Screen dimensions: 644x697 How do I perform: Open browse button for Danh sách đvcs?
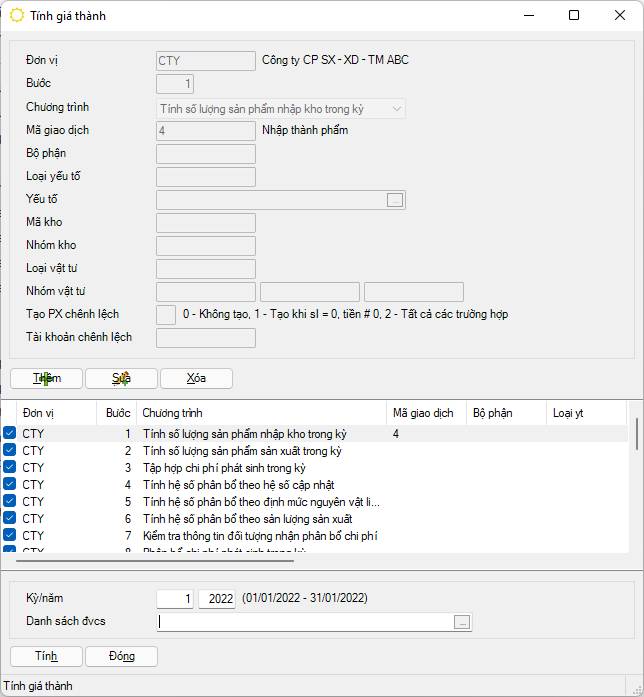[461, 622]
